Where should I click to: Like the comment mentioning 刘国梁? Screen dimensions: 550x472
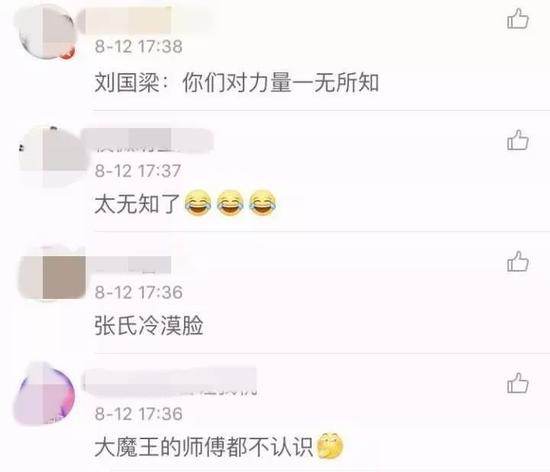point(518,19)
